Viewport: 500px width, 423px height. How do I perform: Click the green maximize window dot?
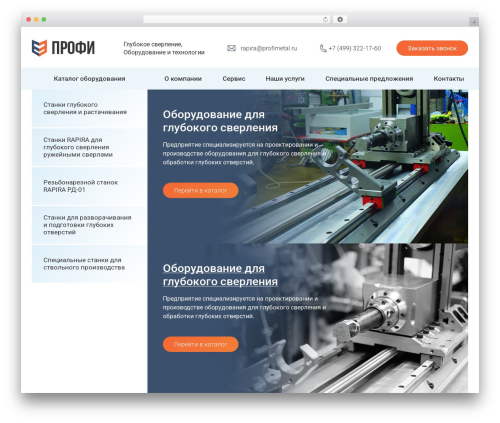pos(44,19)
